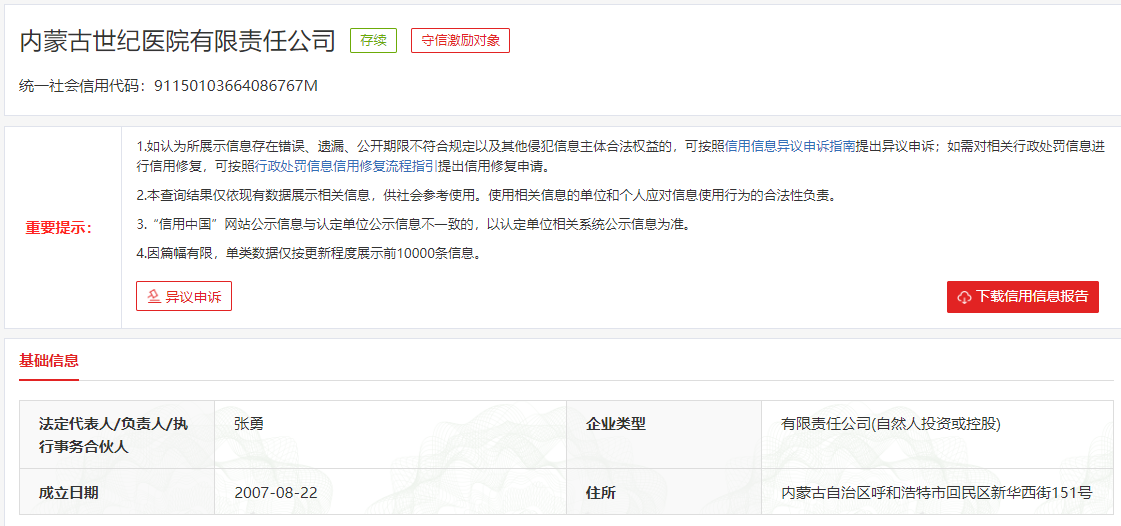This screenshot has width=1121, height=526.
Task: Click the 存续 status tag
Action: pos(373,41)
